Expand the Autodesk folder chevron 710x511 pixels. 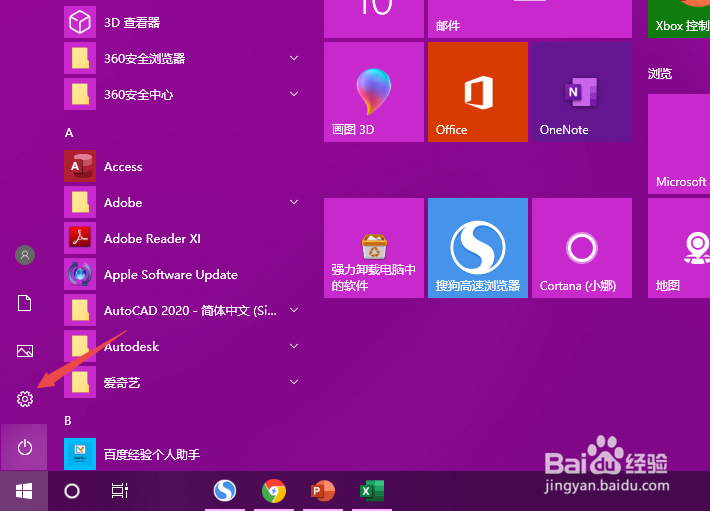(294, 346)
